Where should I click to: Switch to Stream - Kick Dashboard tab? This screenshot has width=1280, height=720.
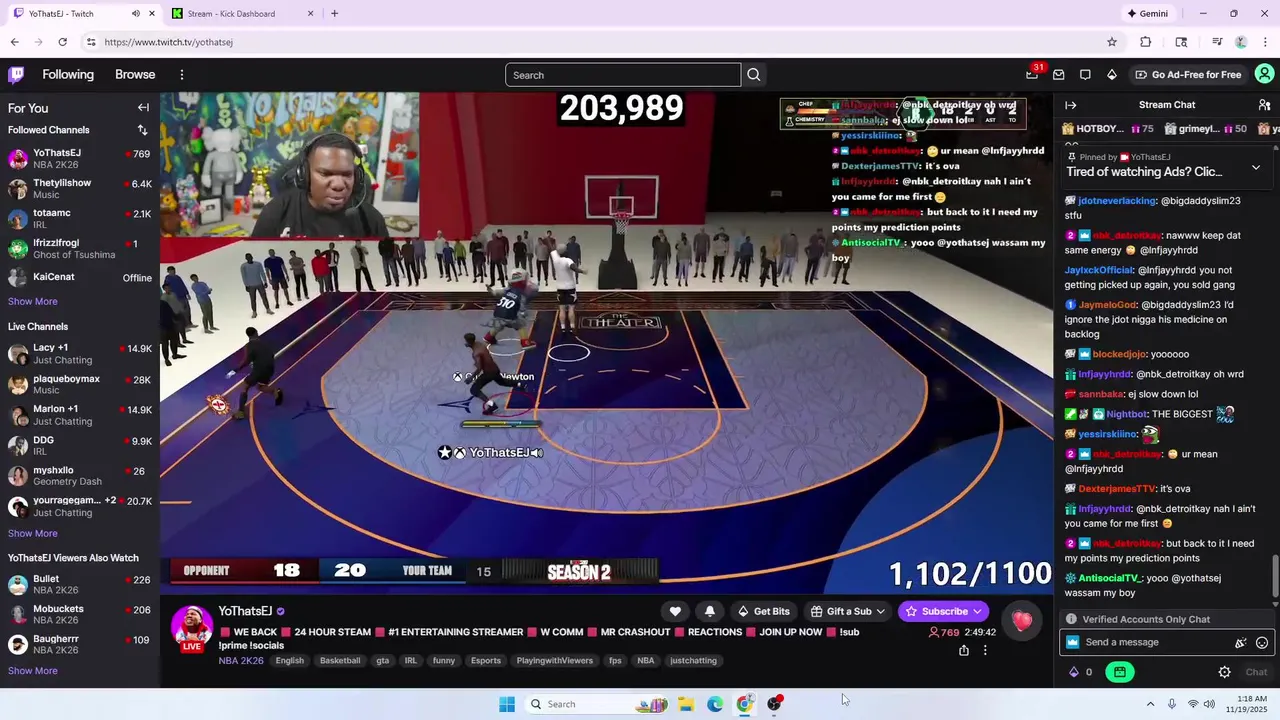pyautogui.click(x=241, y=13)
